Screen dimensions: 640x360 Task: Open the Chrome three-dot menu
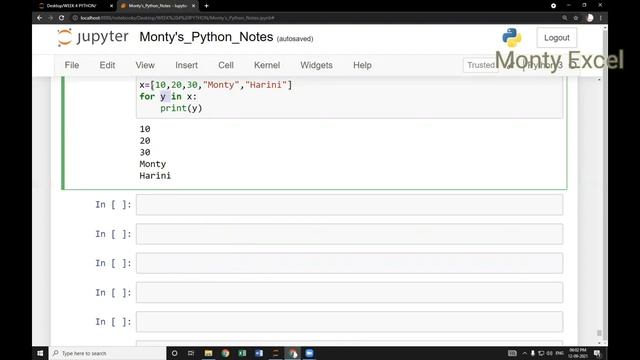601,18
